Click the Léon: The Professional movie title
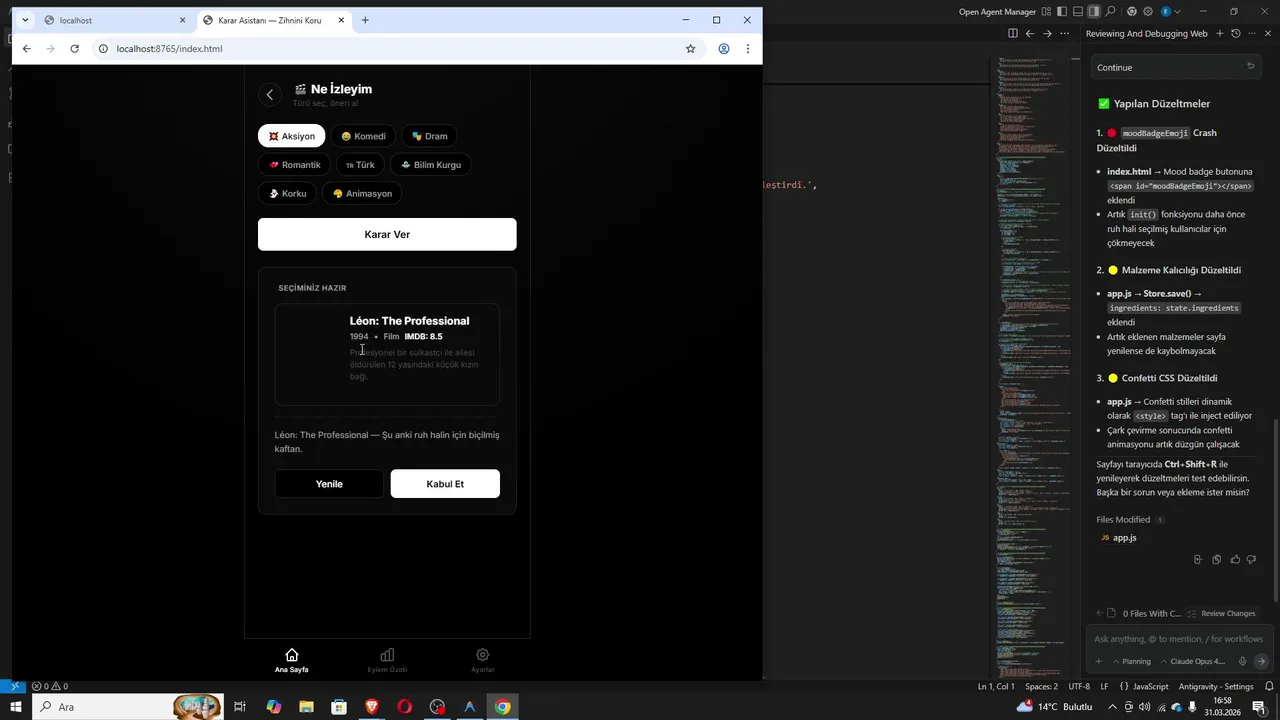1280x720 pixels. click(x=409, y=321)
